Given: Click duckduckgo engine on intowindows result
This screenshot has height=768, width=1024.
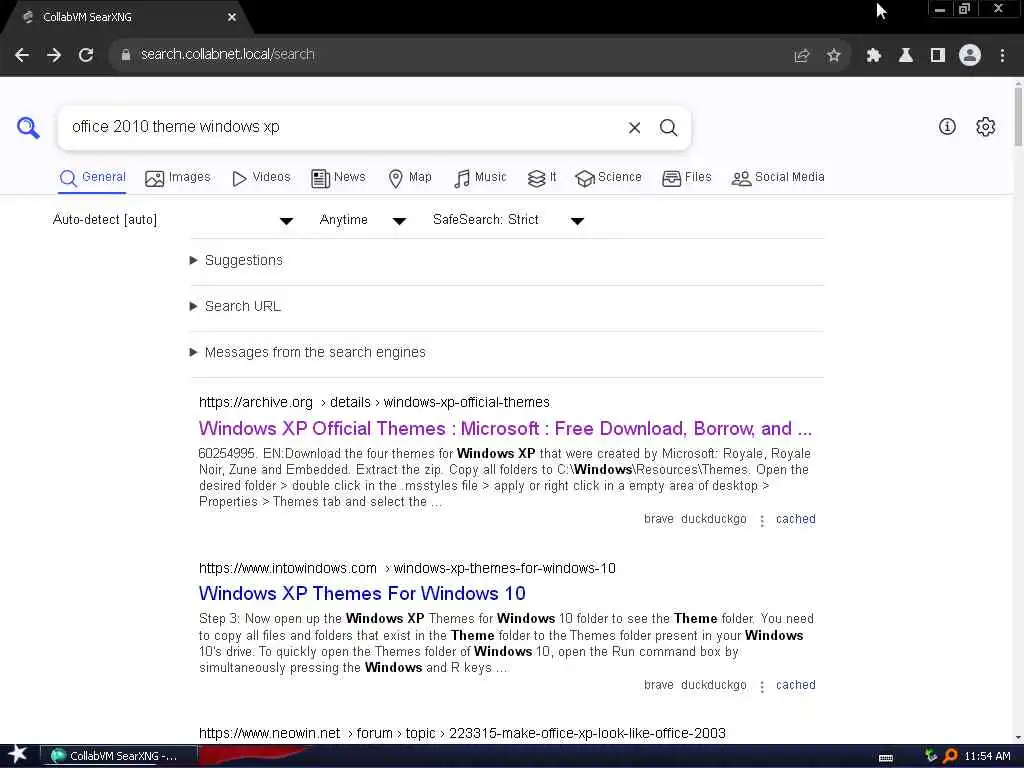Looking at the screenshot, I should (713, 685).
